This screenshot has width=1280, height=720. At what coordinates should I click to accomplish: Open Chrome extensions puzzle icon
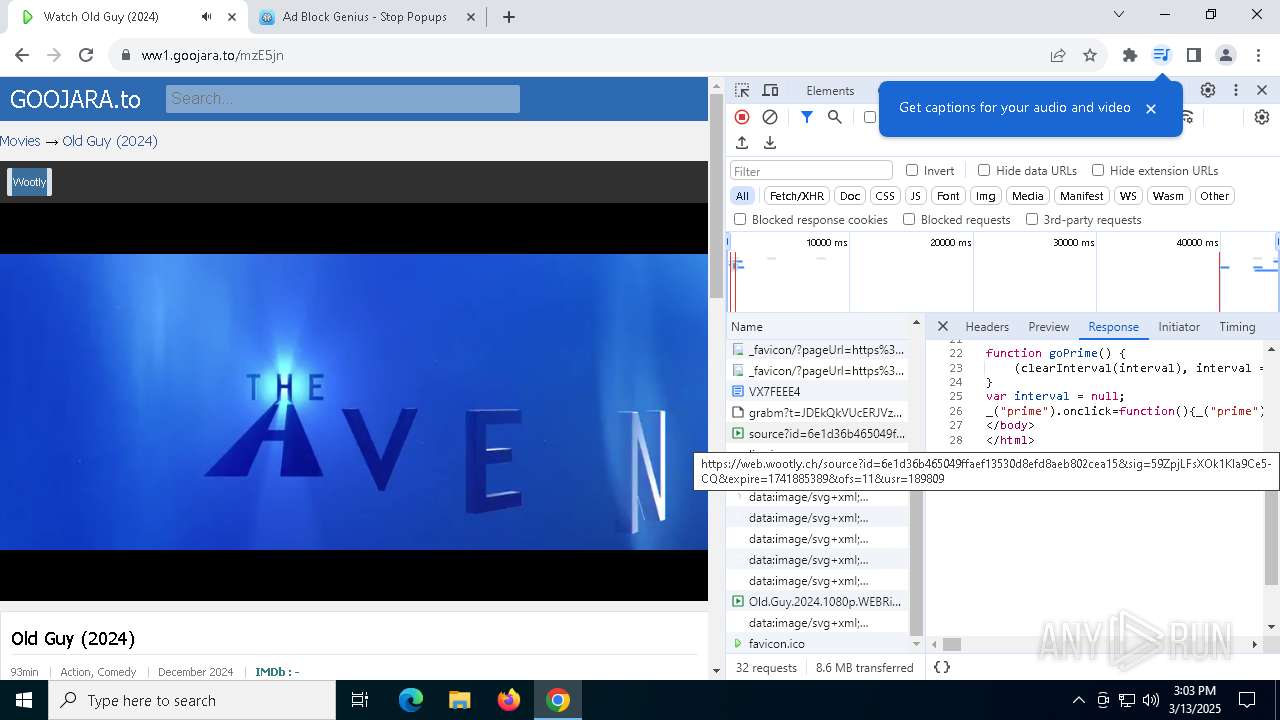pos(1130,55)
